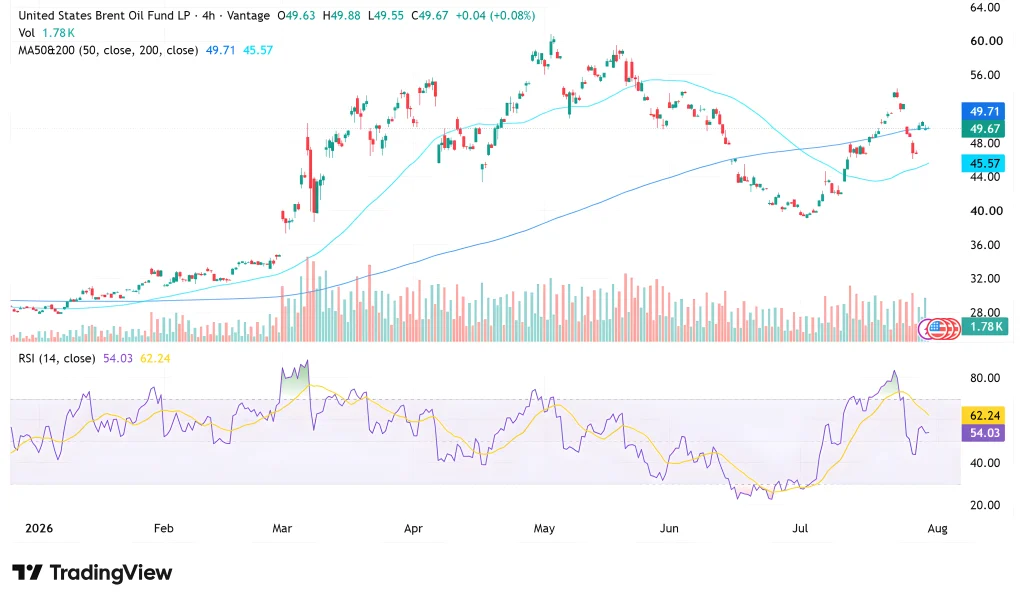The width and height of the screenshot is (1024, 603).
Task: Click the 2026 label on the time axis
Action: point(39,529)
